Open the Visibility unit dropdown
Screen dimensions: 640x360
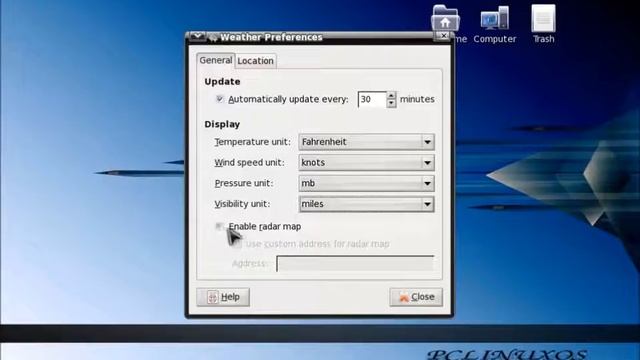366,204
